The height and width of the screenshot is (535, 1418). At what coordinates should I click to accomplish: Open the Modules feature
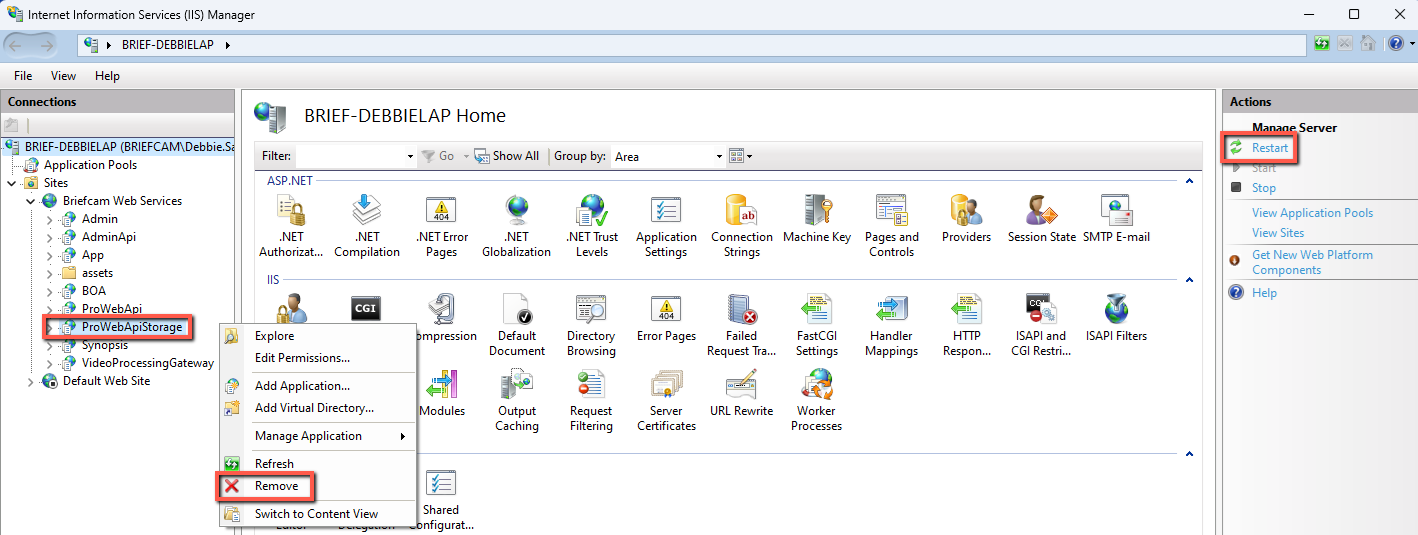tap(441, 394)
